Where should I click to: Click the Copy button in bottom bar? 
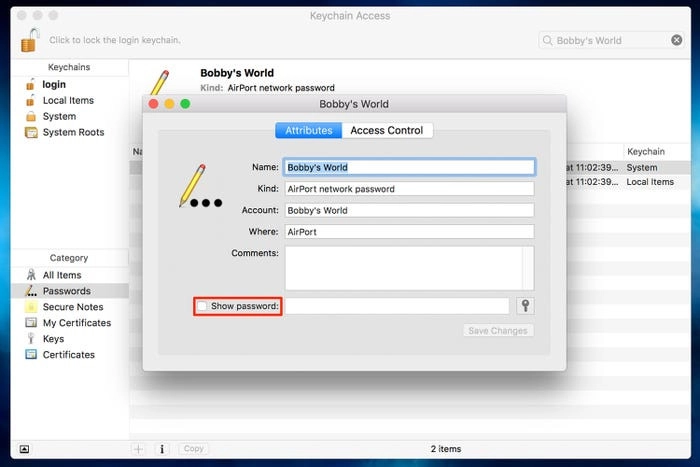pos(194,449)
